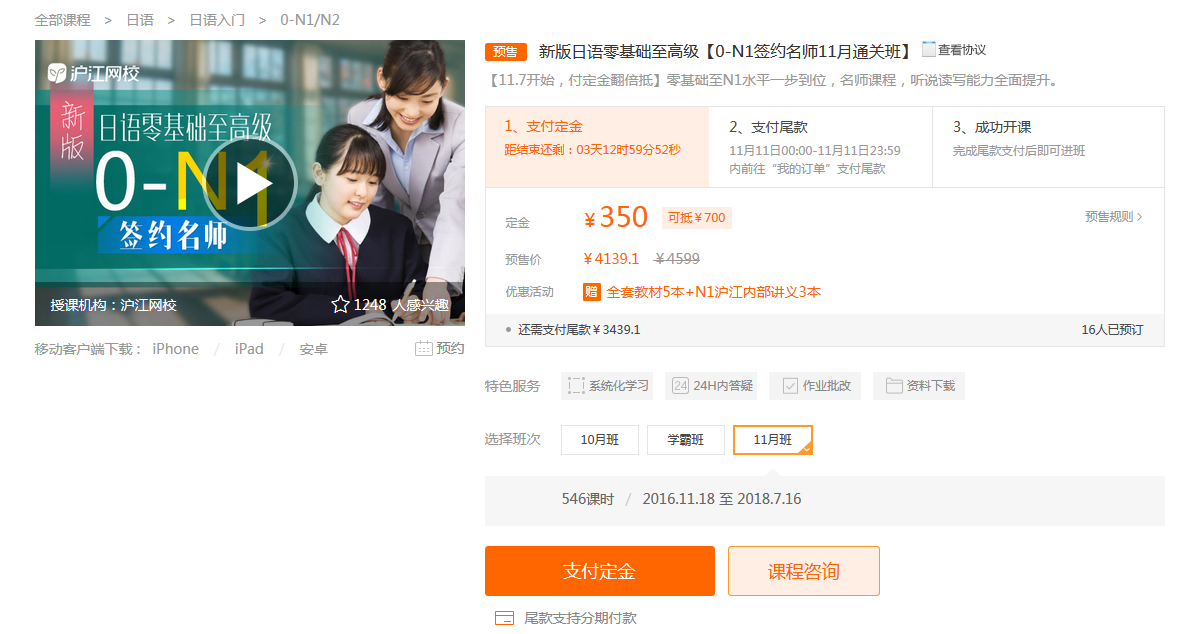Click the date range 2016.11.18 至 2018.7.16
This screenshot has width=1195, height=634.
[722, 499]
